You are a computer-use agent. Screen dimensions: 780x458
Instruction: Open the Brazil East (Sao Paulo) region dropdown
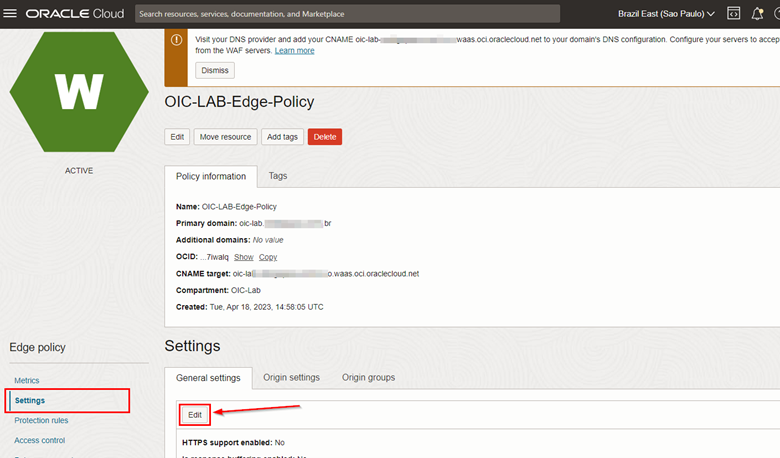point(666,14)
